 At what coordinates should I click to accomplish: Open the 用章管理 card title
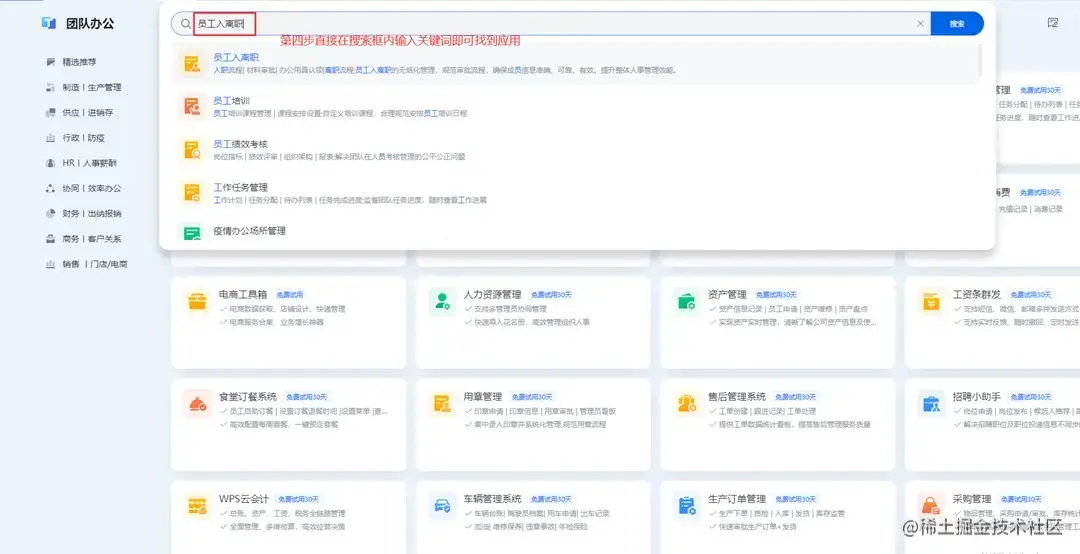coord(483,397)
